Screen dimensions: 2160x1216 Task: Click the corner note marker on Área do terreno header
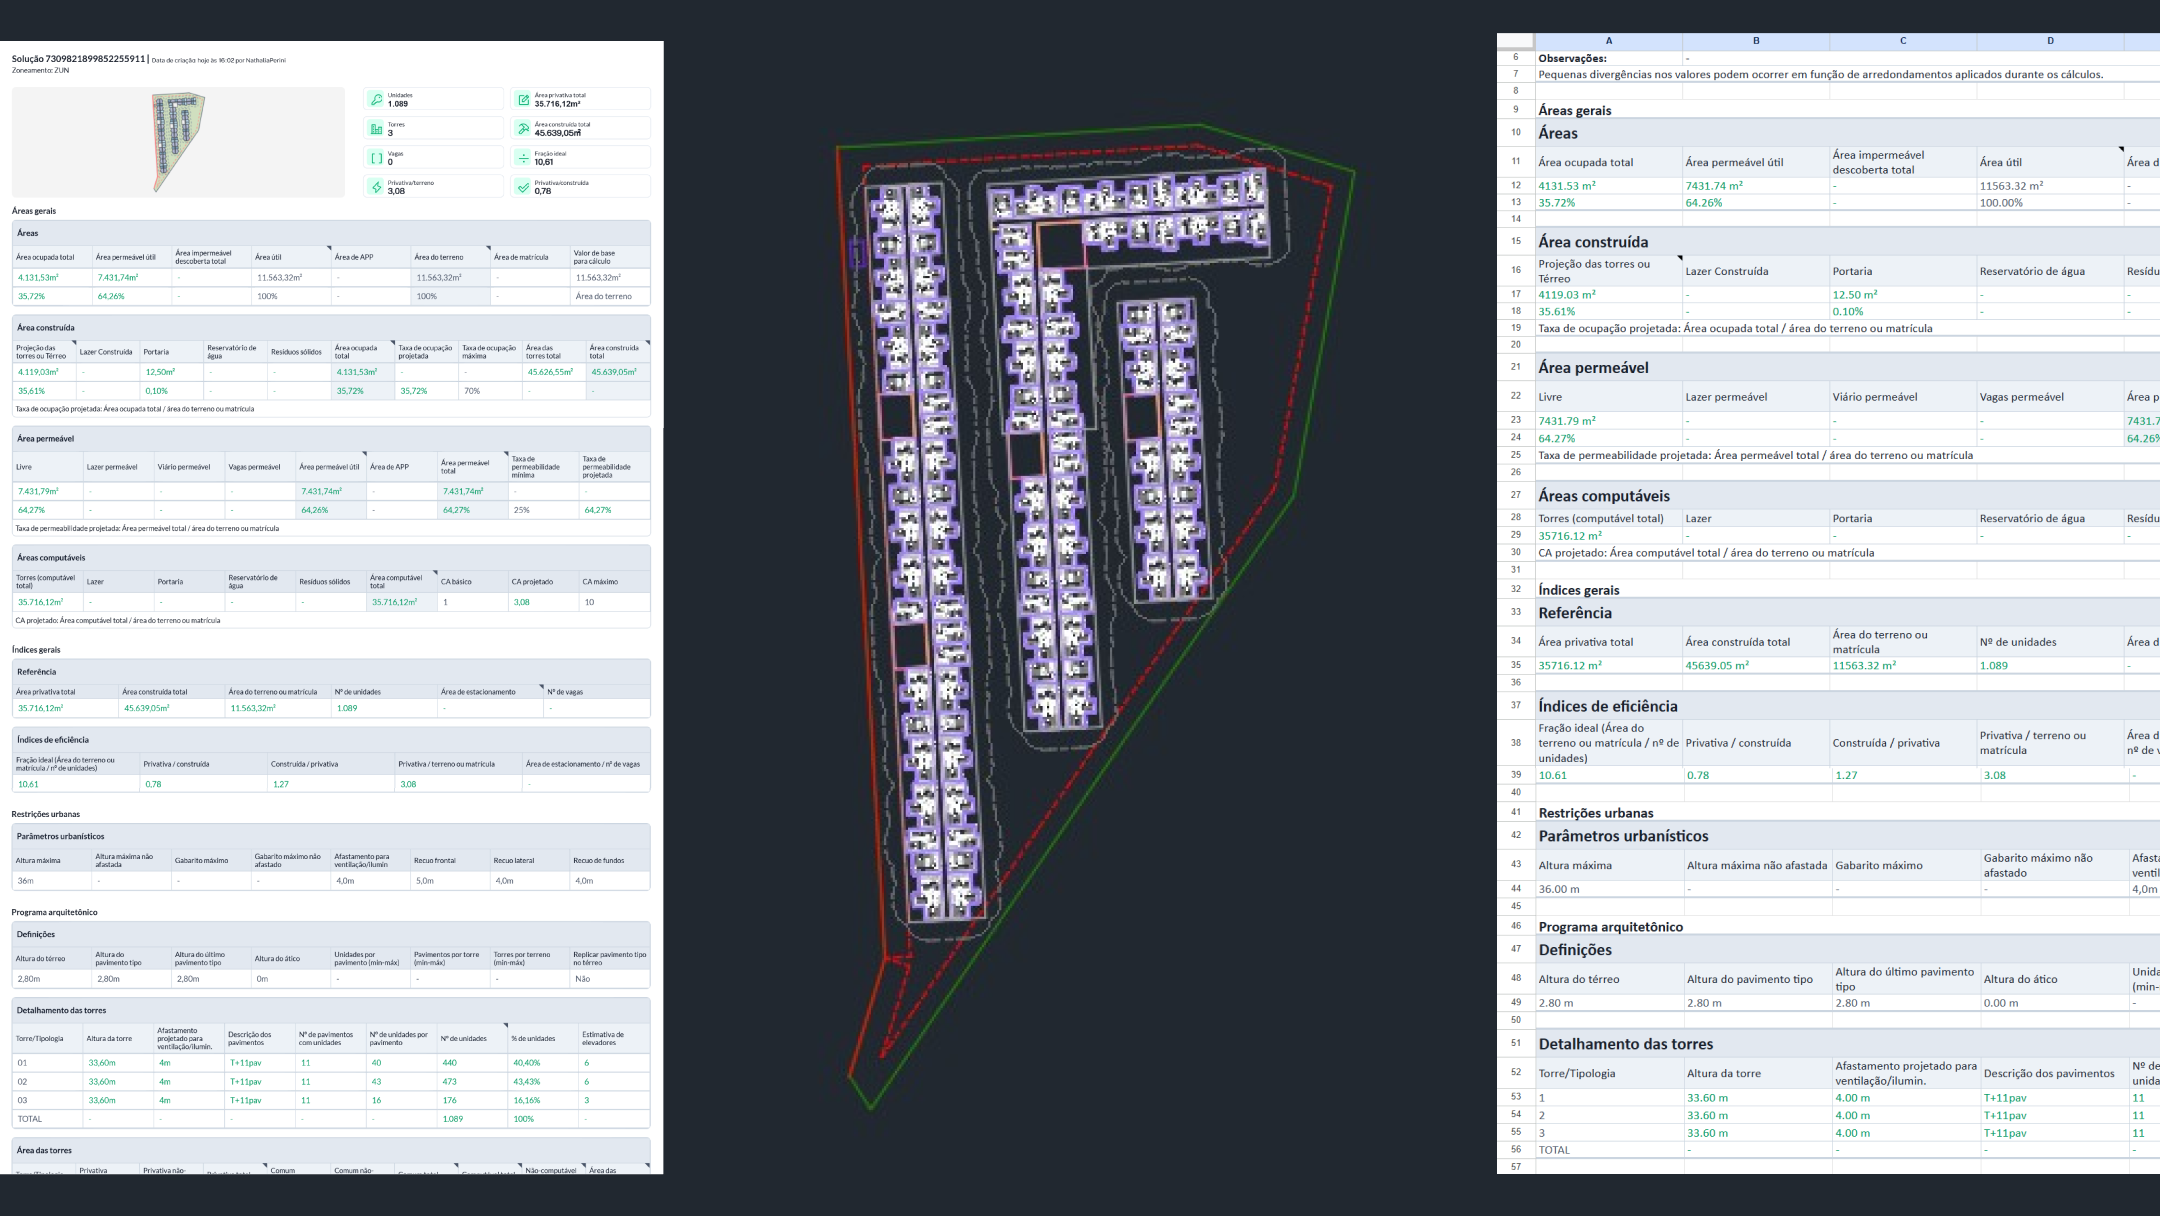pyautogui.click(x=488, y=248)
